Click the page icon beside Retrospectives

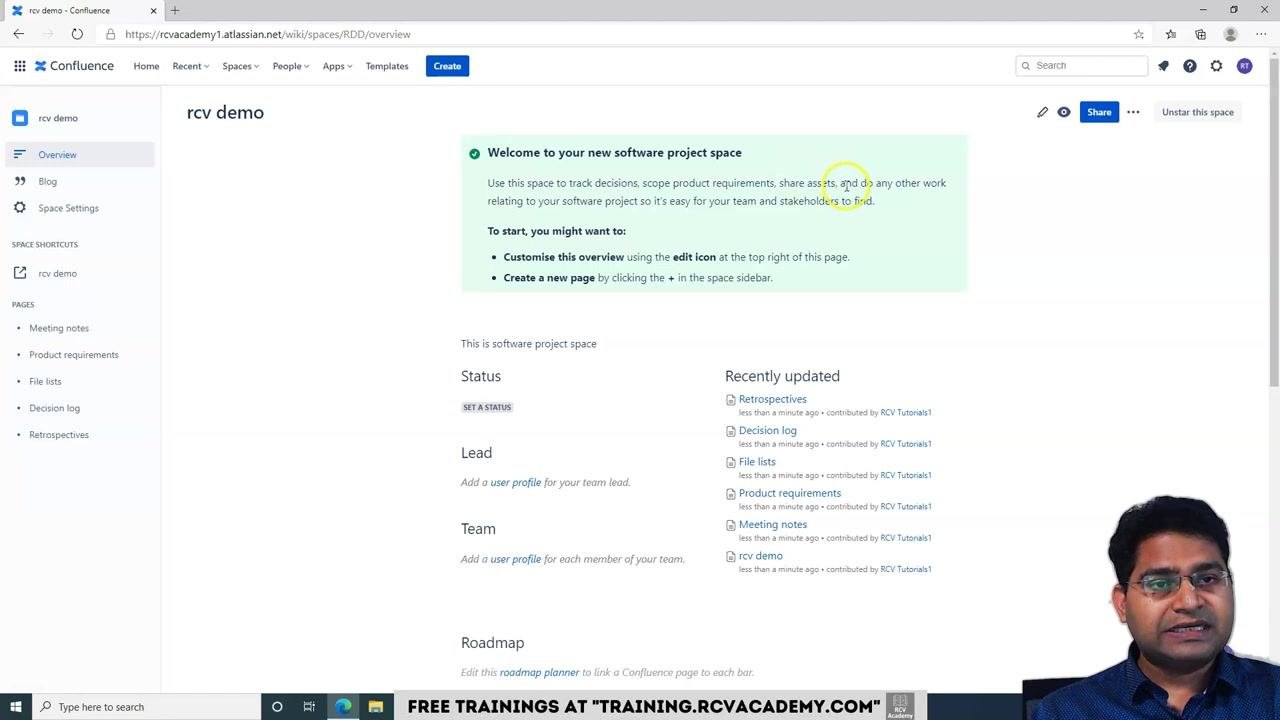[x=730, y=400]
